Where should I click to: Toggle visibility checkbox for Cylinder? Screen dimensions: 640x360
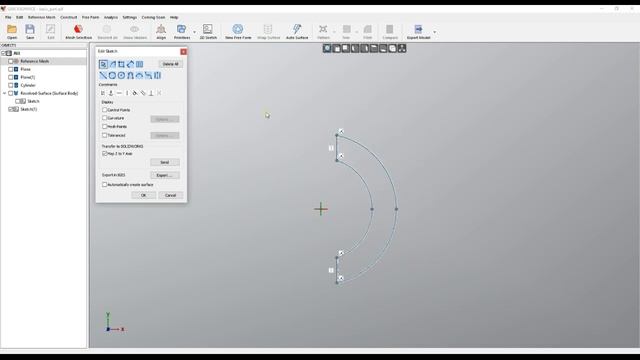pyautogui.click(x=11, y=85)
